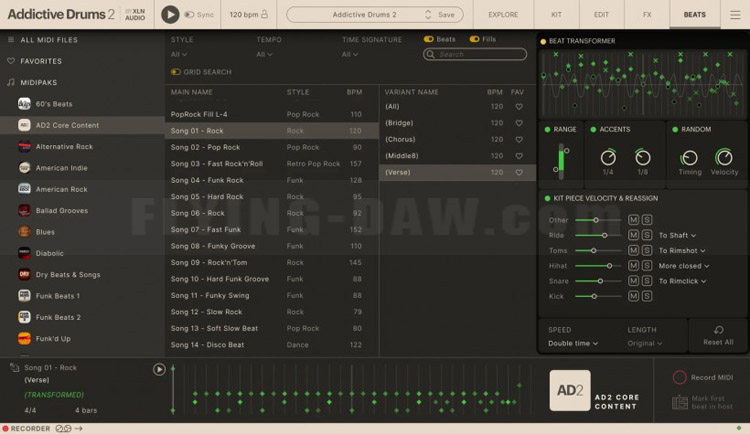The height and width of the screenshot is (434, 750).
Task: Favorite the (Bridge) variant
Action: click(x=519, y=123)
